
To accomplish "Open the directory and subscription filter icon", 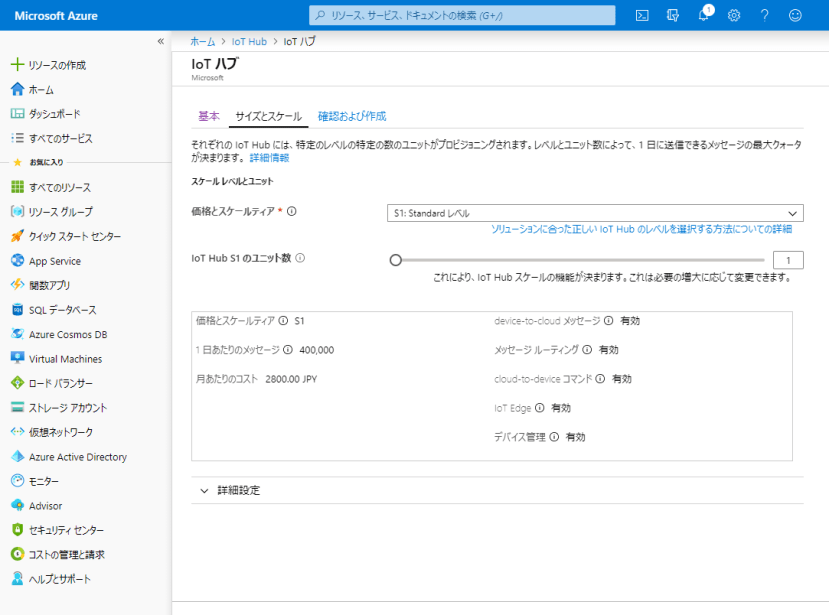I will tap(673, 15).
